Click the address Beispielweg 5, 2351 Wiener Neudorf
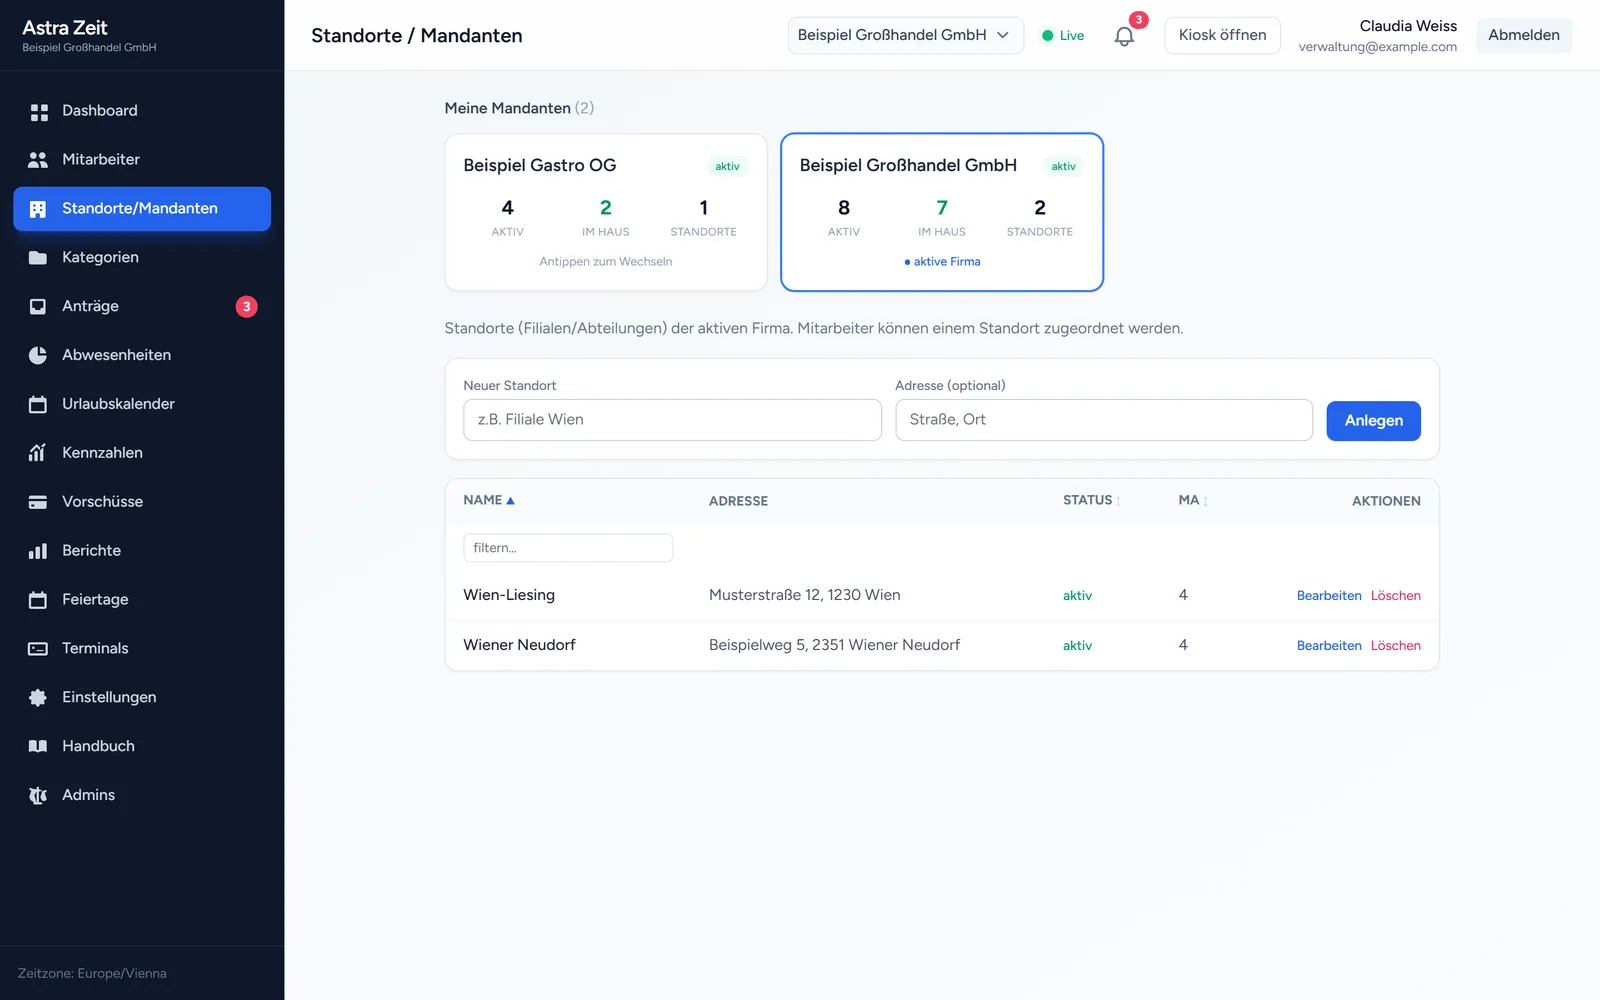The height and width of the screenshot is (1000, 1600). 834,645
